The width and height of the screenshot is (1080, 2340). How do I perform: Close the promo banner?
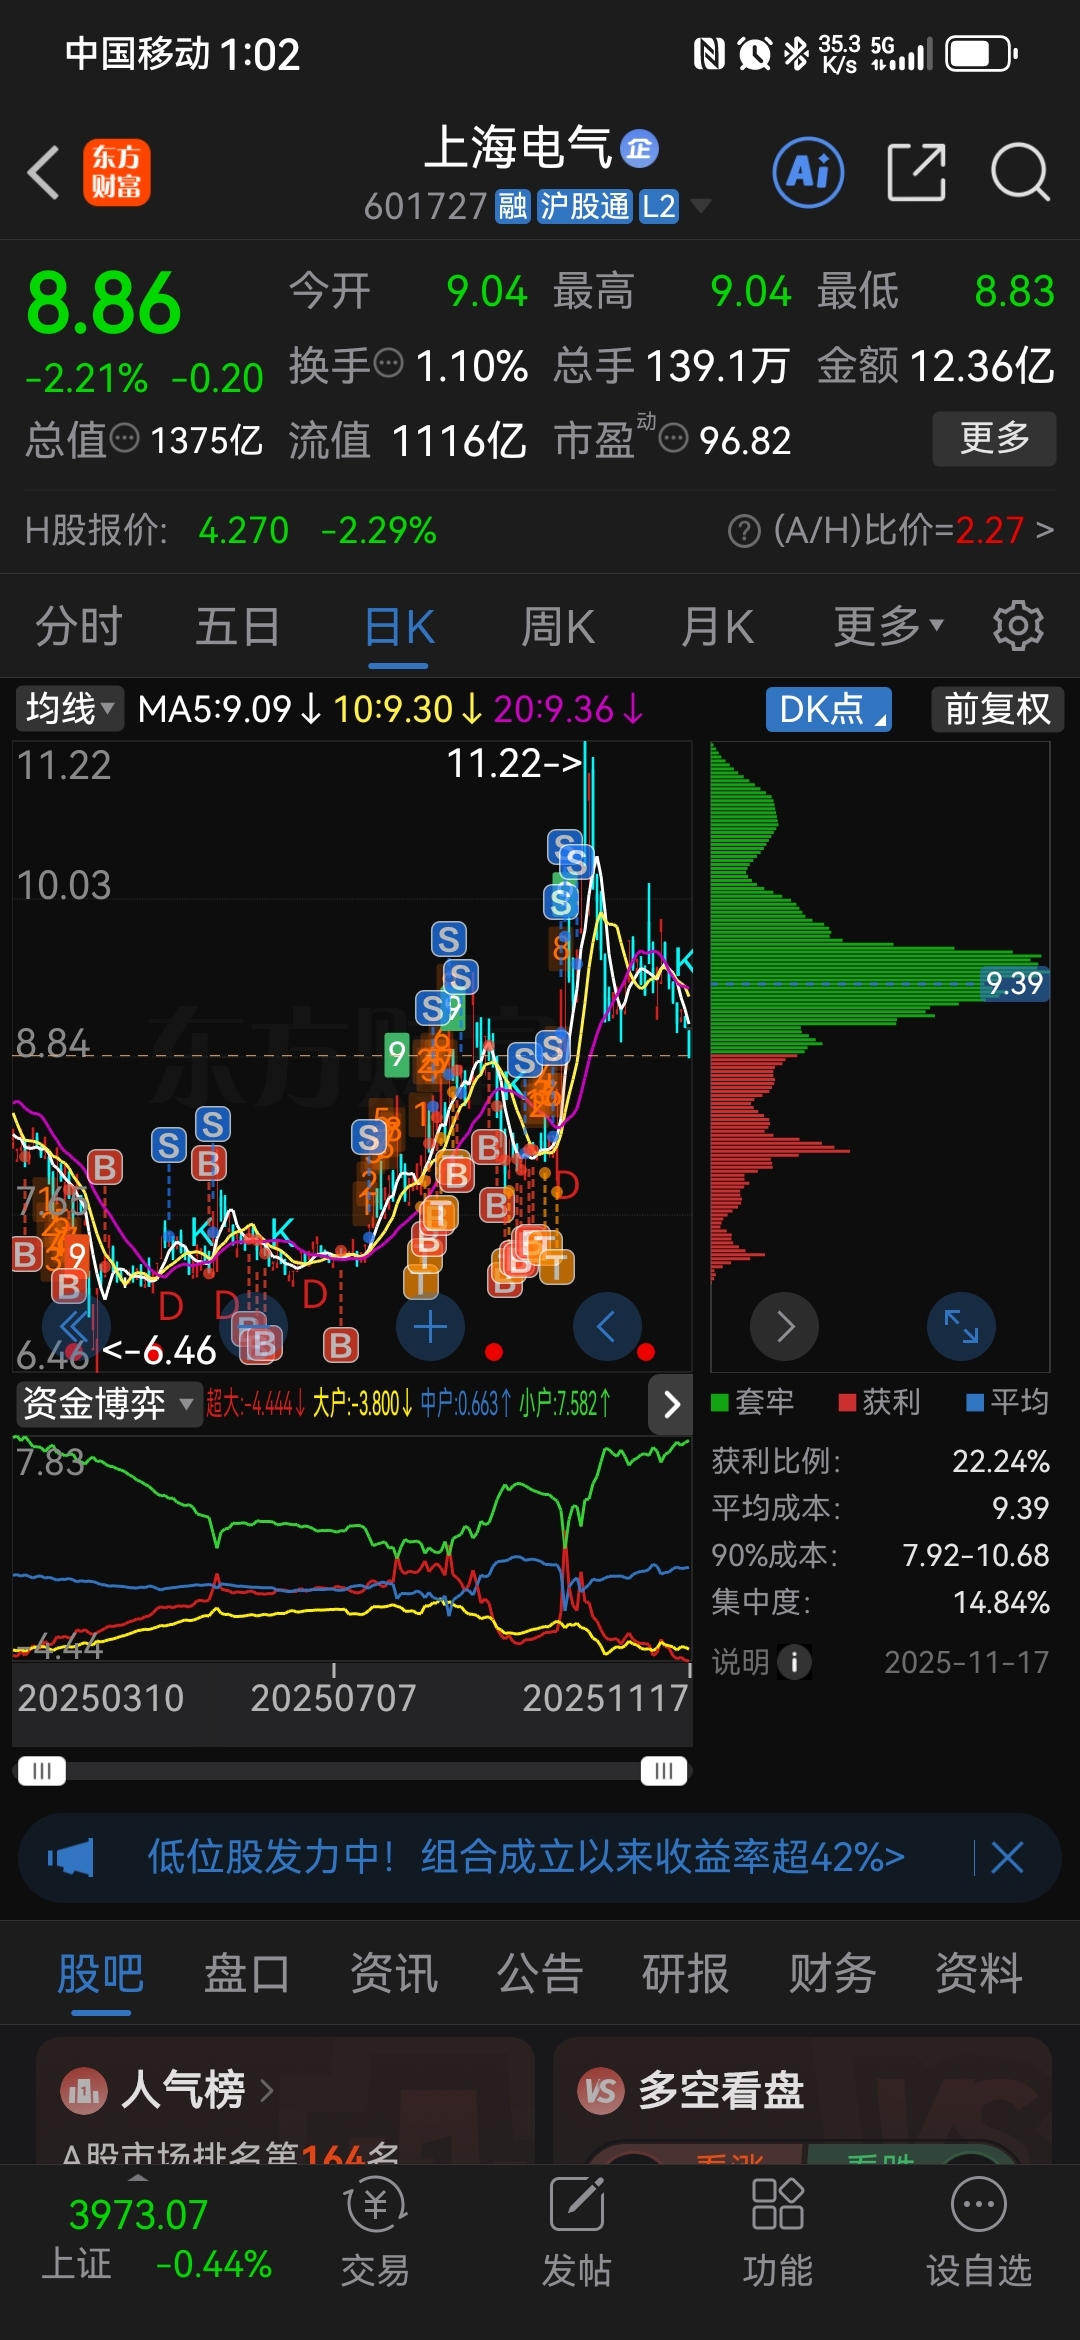pyautogui.click(x=1007, y=1857)
